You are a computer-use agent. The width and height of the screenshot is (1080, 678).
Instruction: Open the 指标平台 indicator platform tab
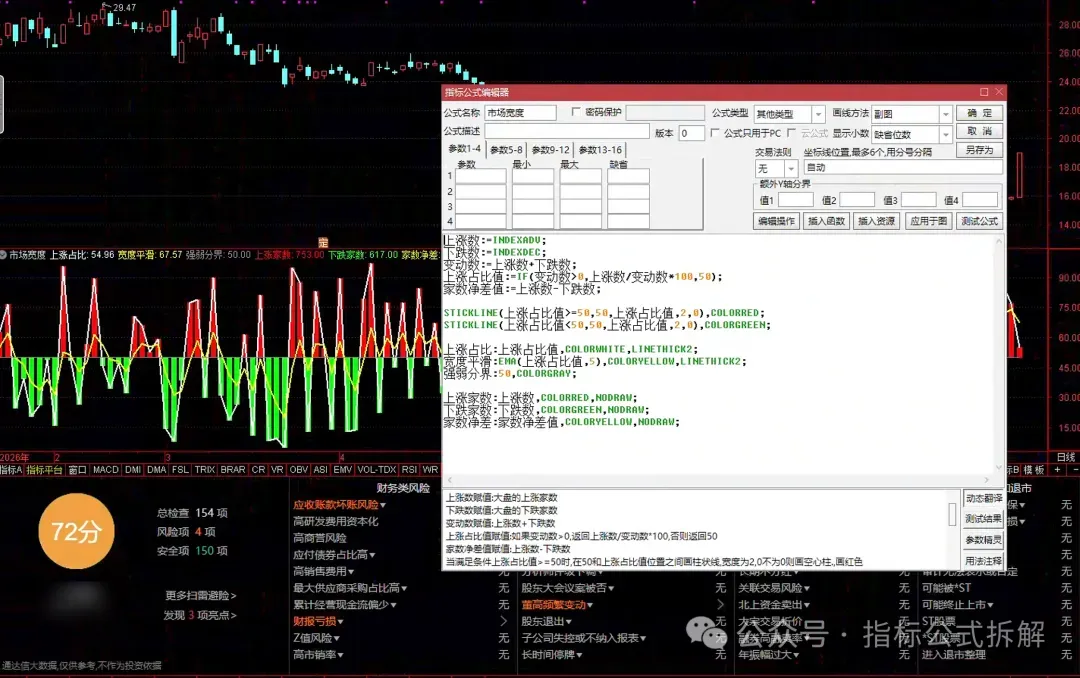click(45, 469)
